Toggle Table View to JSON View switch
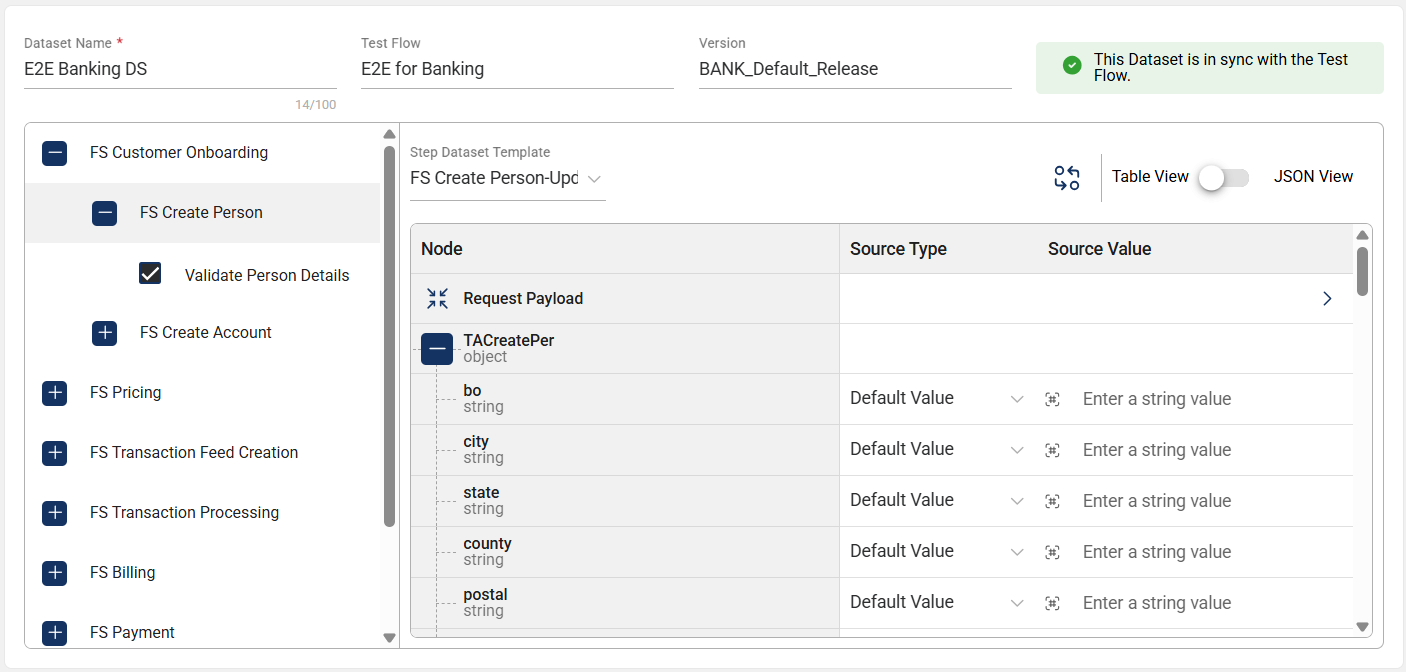Image resolution: width=1406 pixels, height=672 pixels. click(x=1224, y=177)
